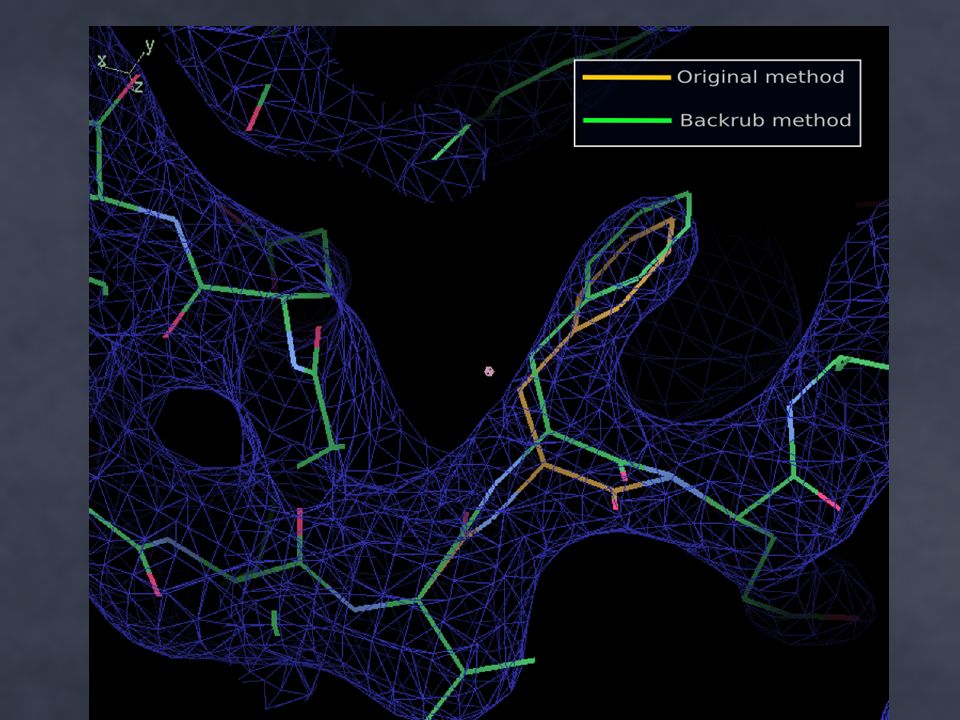Click the "x" axis label of orientation gizmo
The width and height of the screenshot is (960, 720).
[102, 61]
